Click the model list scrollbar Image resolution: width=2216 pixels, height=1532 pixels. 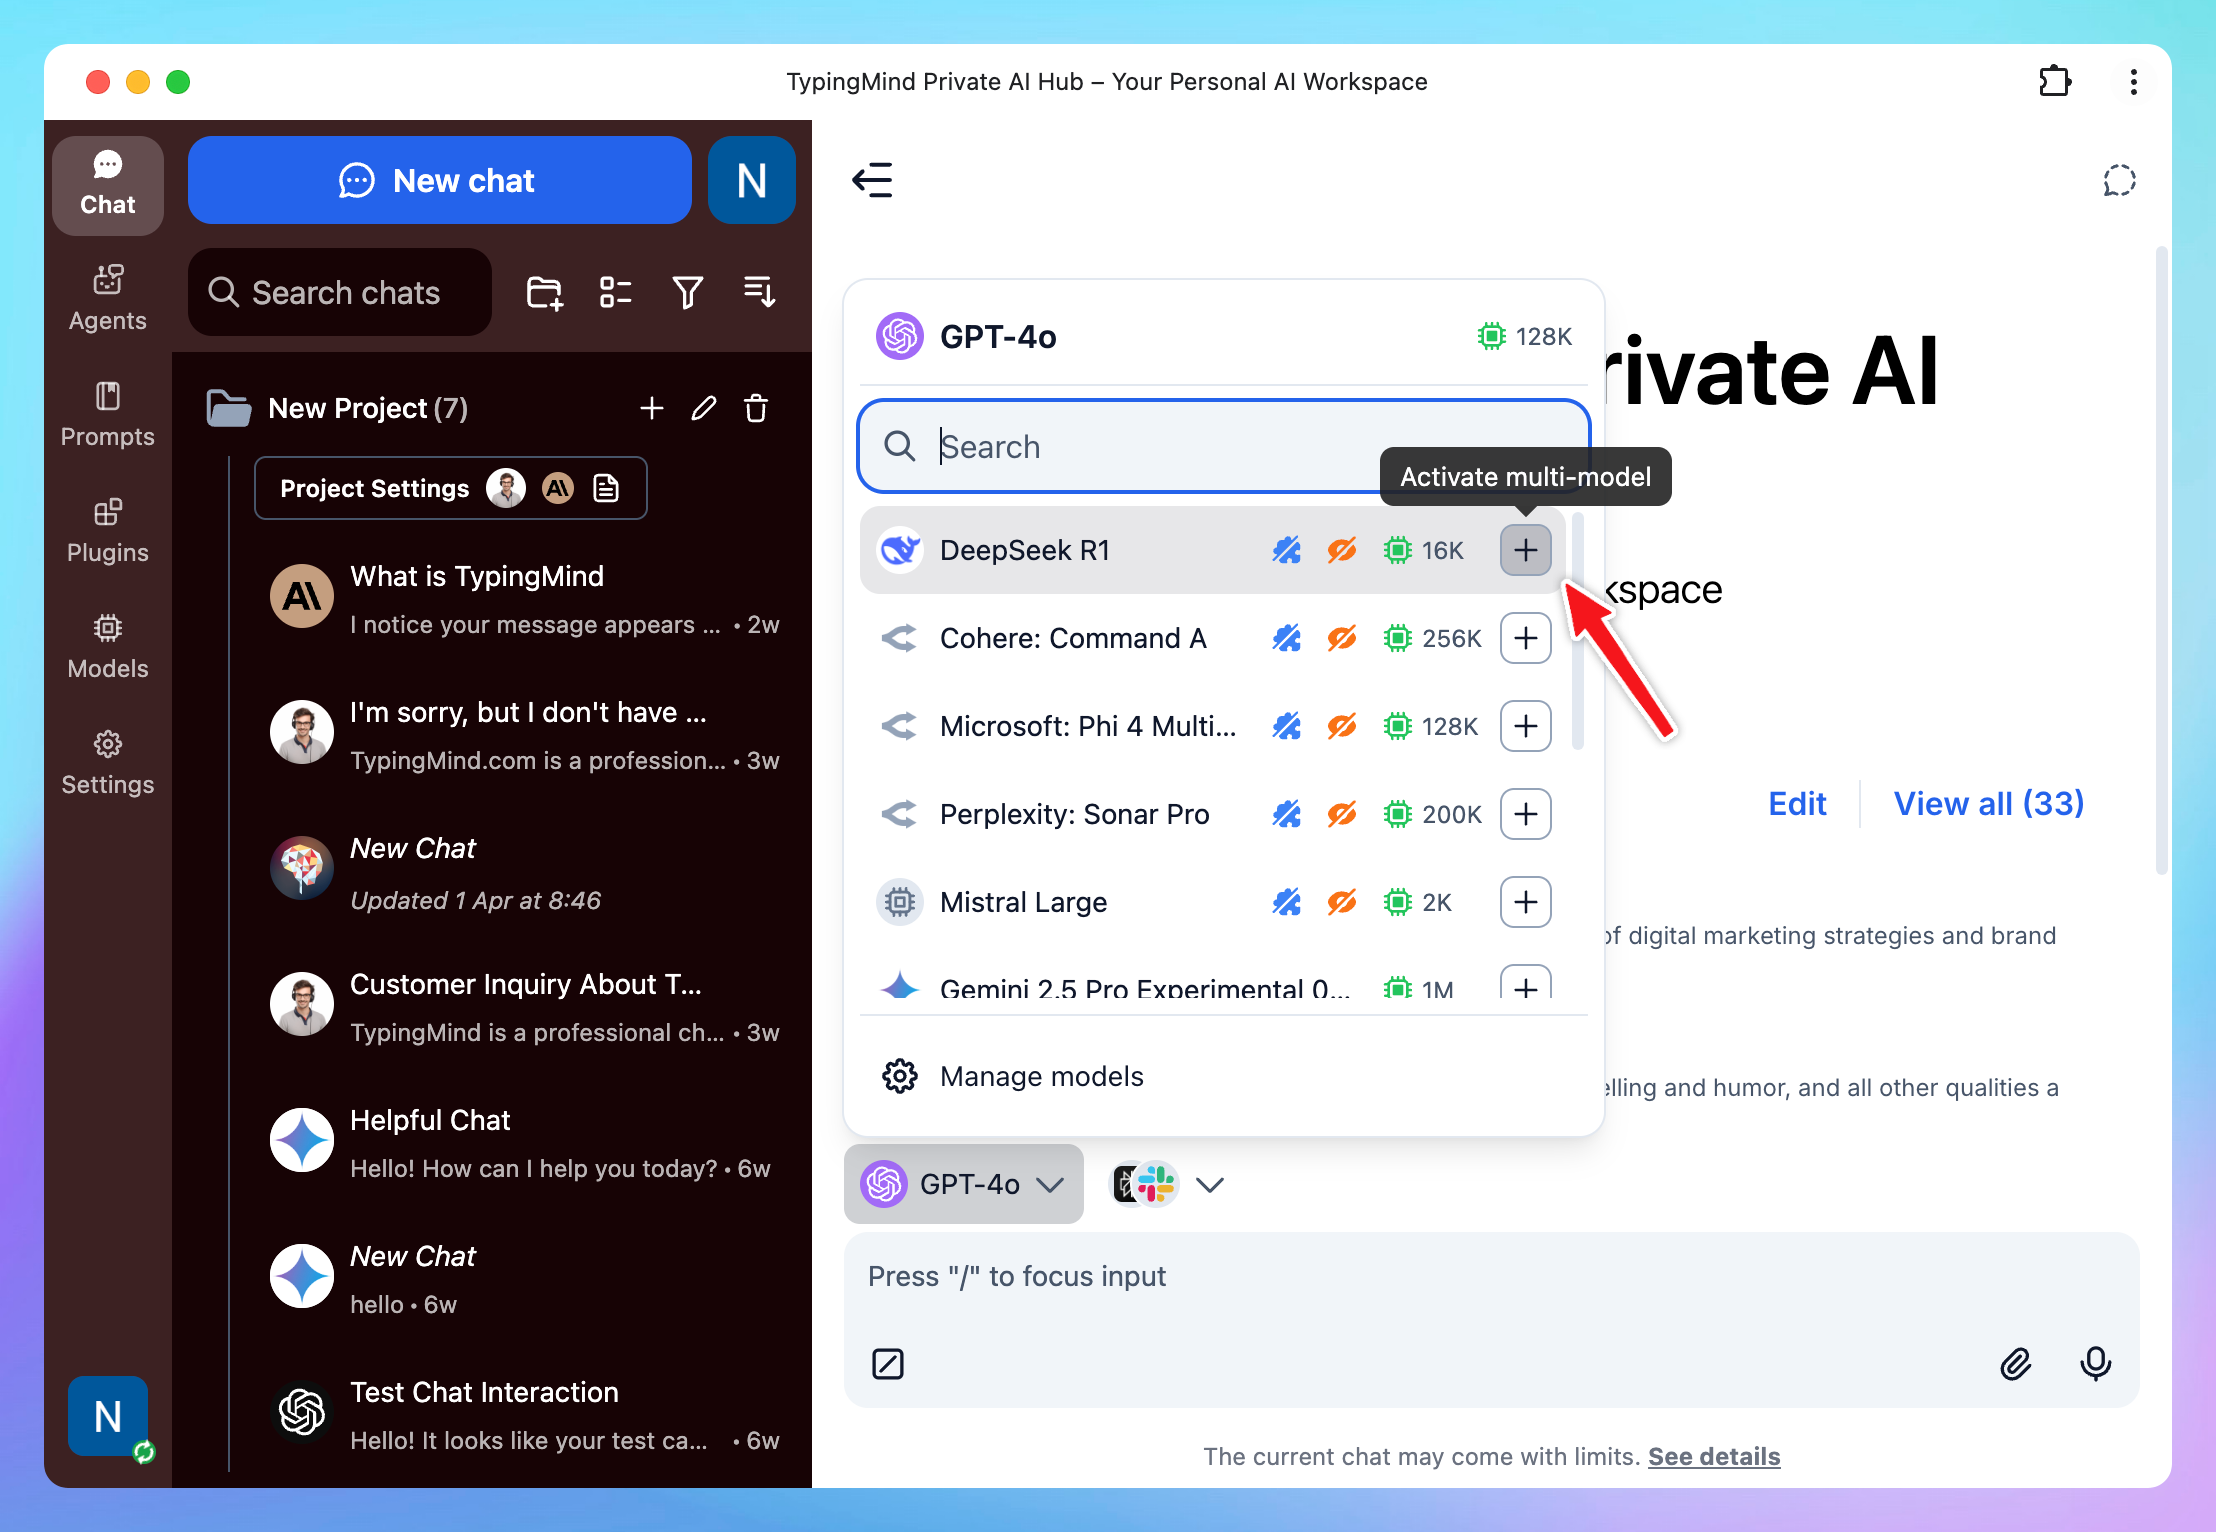(x=1578, y=630)
